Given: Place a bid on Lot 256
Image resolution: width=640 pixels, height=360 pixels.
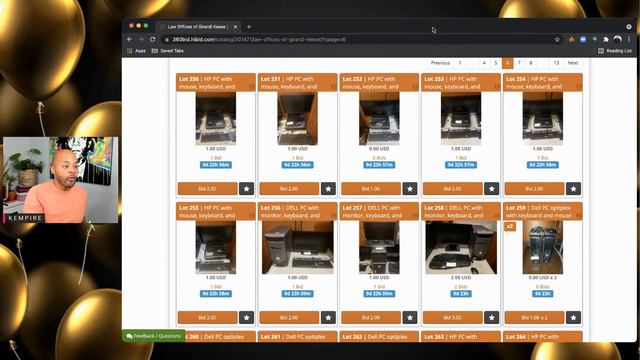Looking at the screenshot, I should (x=289, y=318).
